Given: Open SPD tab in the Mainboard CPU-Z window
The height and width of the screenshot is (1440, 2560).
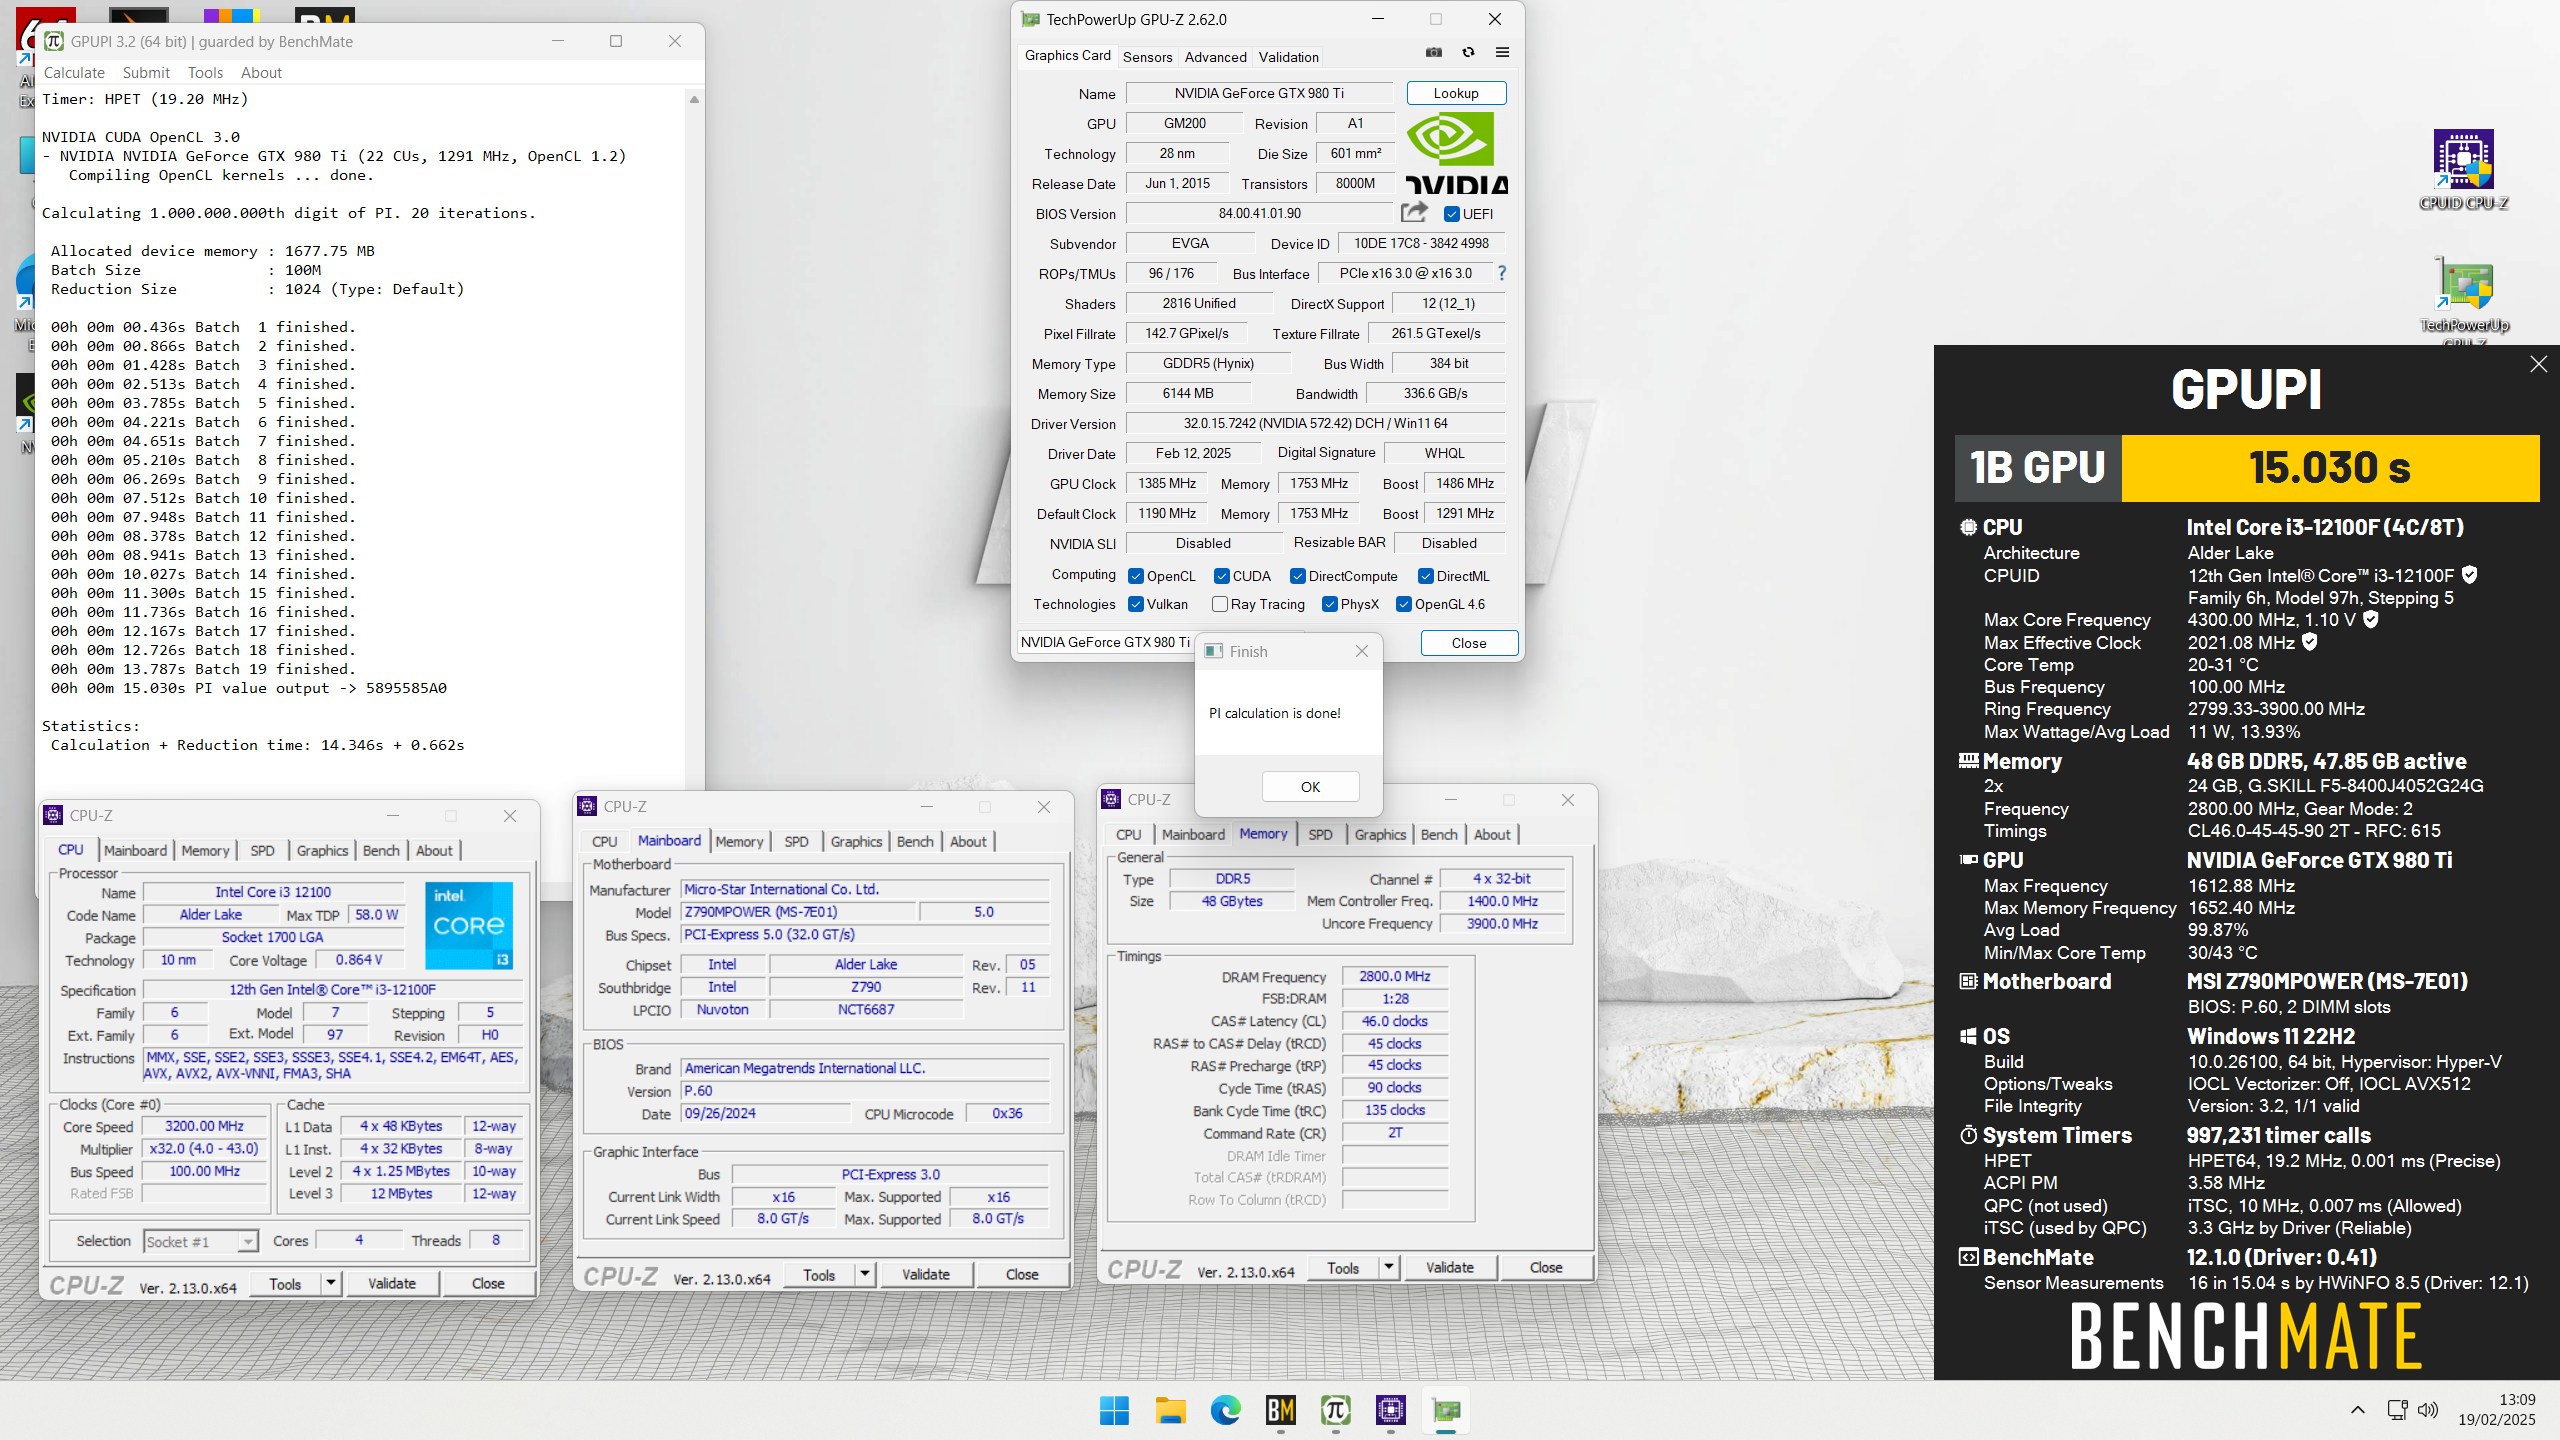Looking at the screenshot, I should pyautogui.click(x=796, y=841).
